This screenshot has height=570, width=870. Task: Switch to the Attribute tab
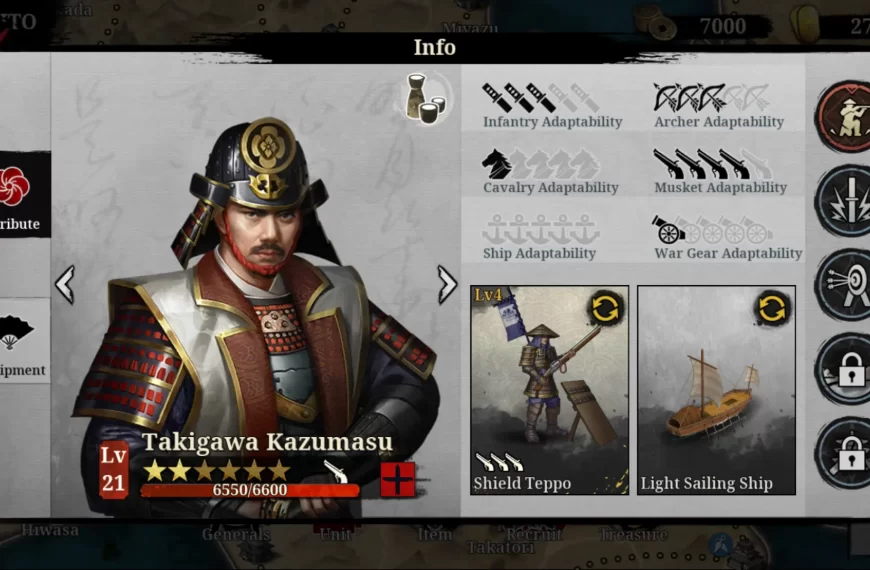(22, 195)
